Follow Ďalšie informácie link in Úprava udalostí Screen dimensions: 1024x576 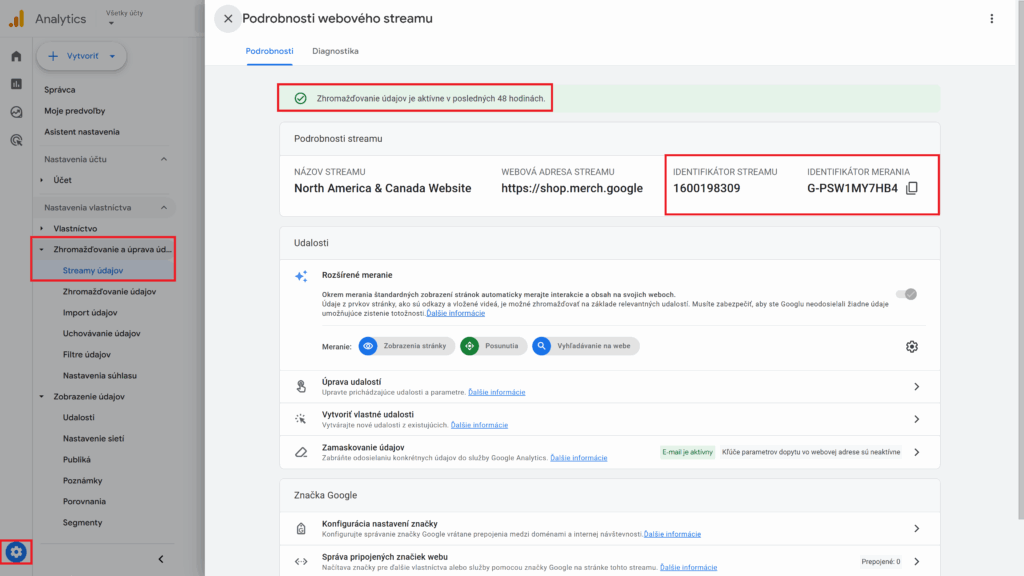tap(496, 392)
